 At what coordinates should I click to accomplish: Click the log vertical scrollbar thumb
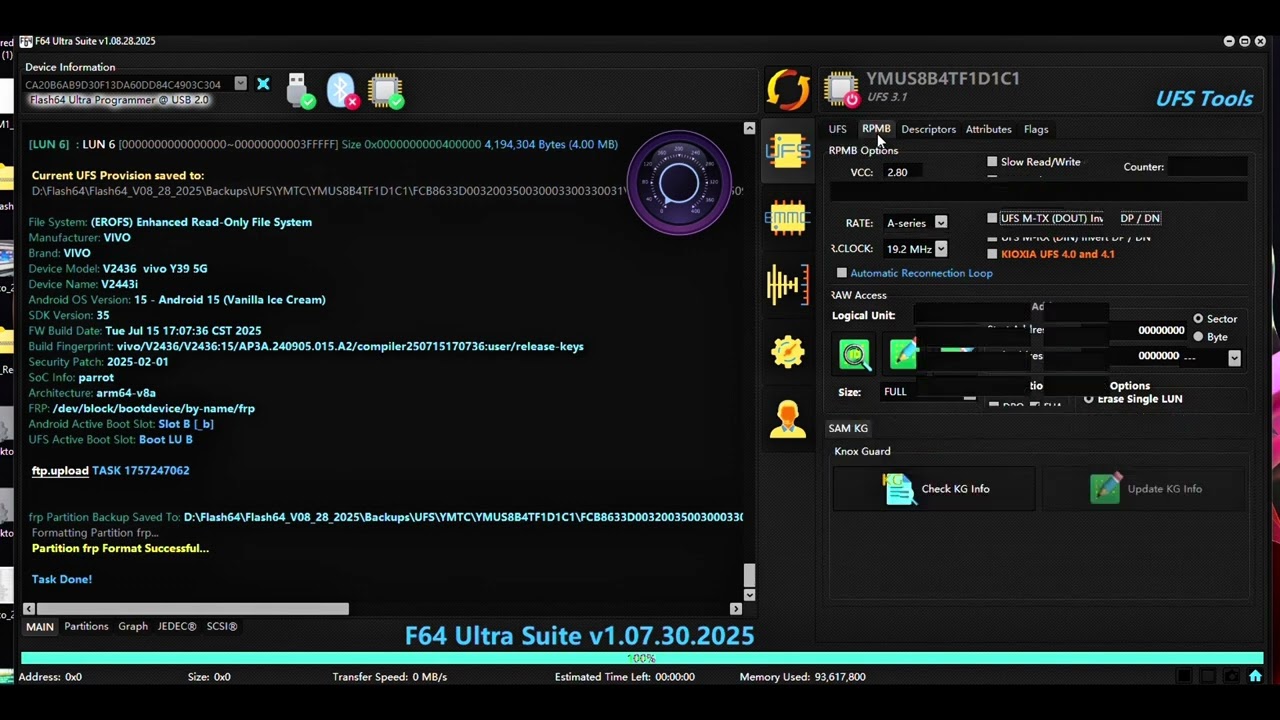[750, 575]
